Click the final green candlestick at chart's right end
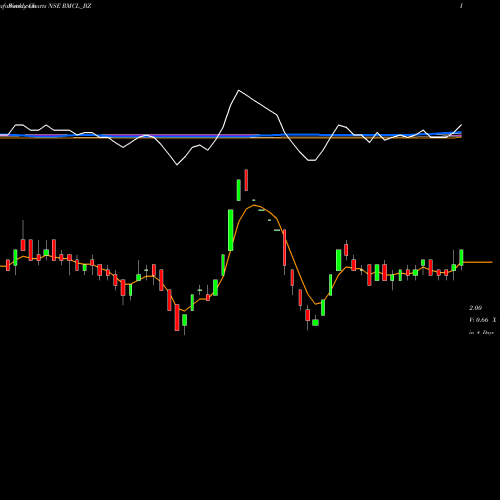Viewport: 500px width, 500px height. pos(461,258)
